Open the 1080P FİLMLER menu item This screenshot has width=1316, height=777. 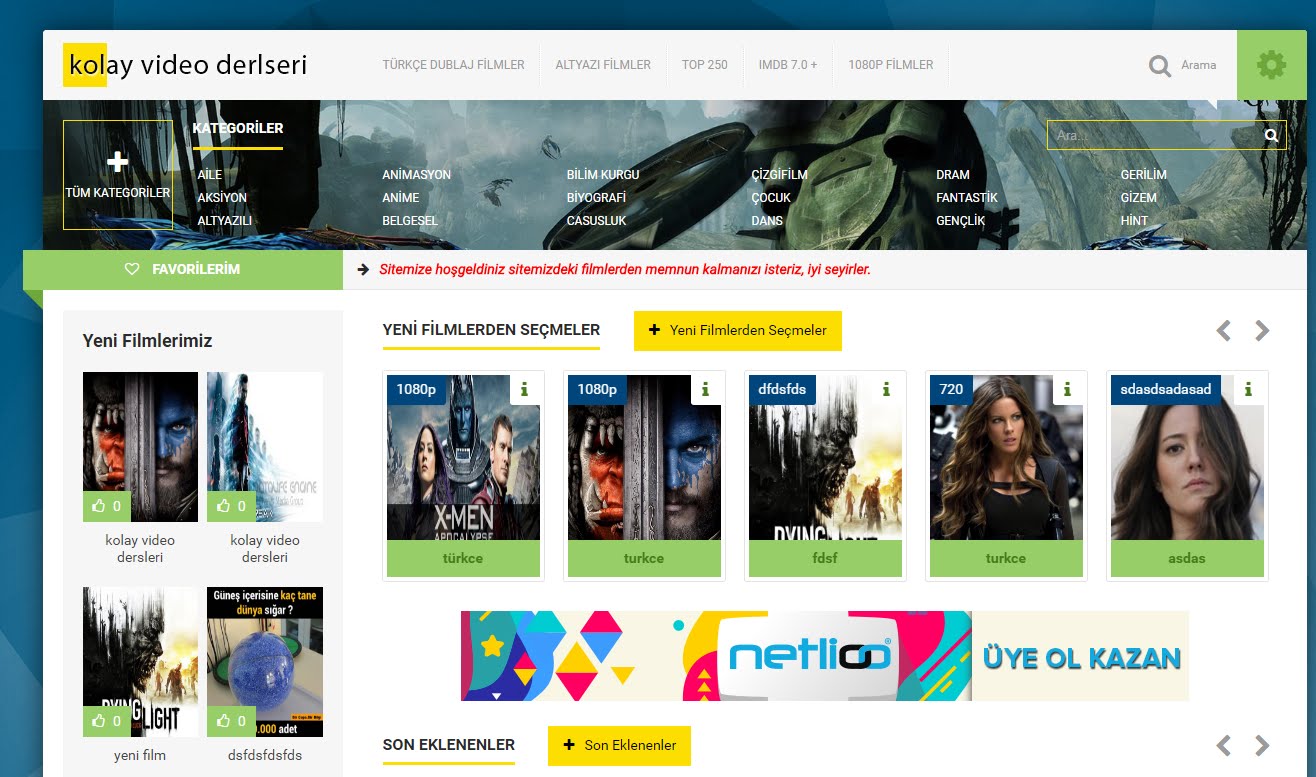tap(891, 64)
